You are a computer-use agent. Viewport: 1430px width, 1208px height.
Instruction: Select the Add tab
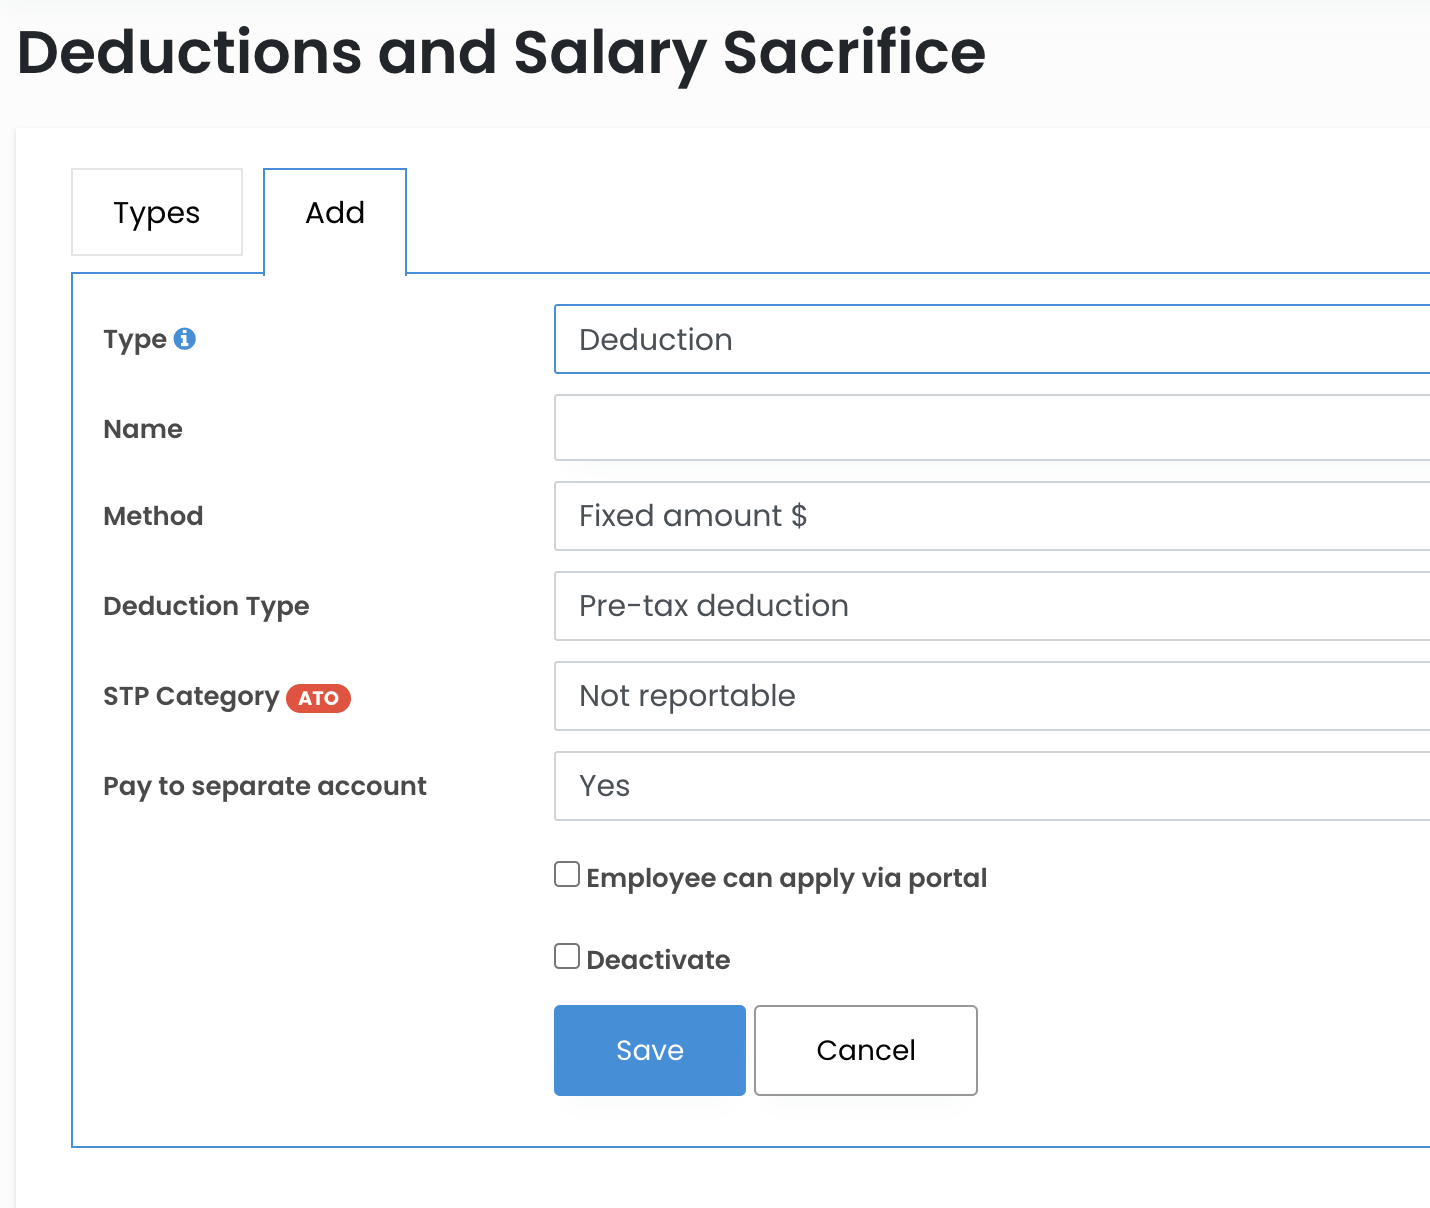[335, 213]
